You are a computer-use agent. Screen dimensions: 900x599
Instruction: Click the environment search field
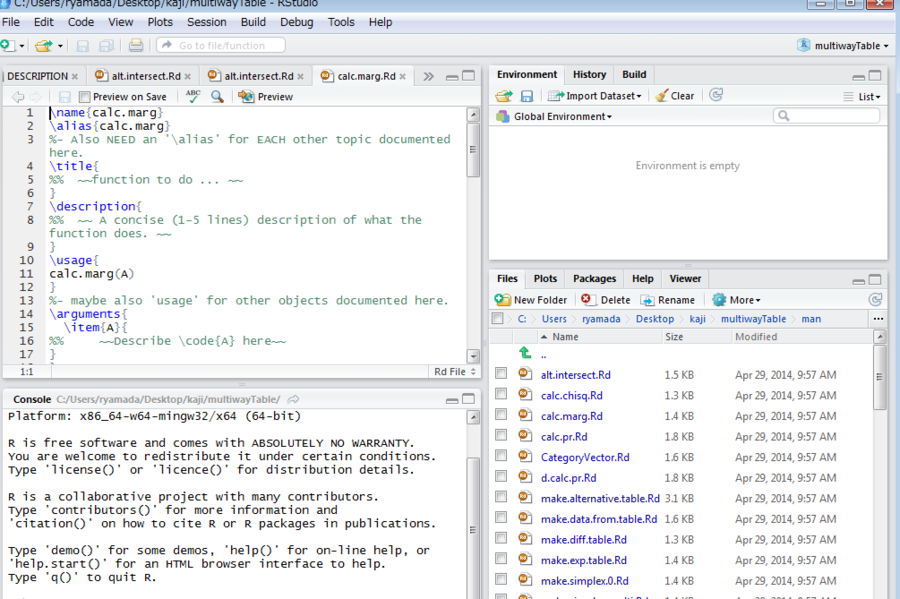point(826,116)
